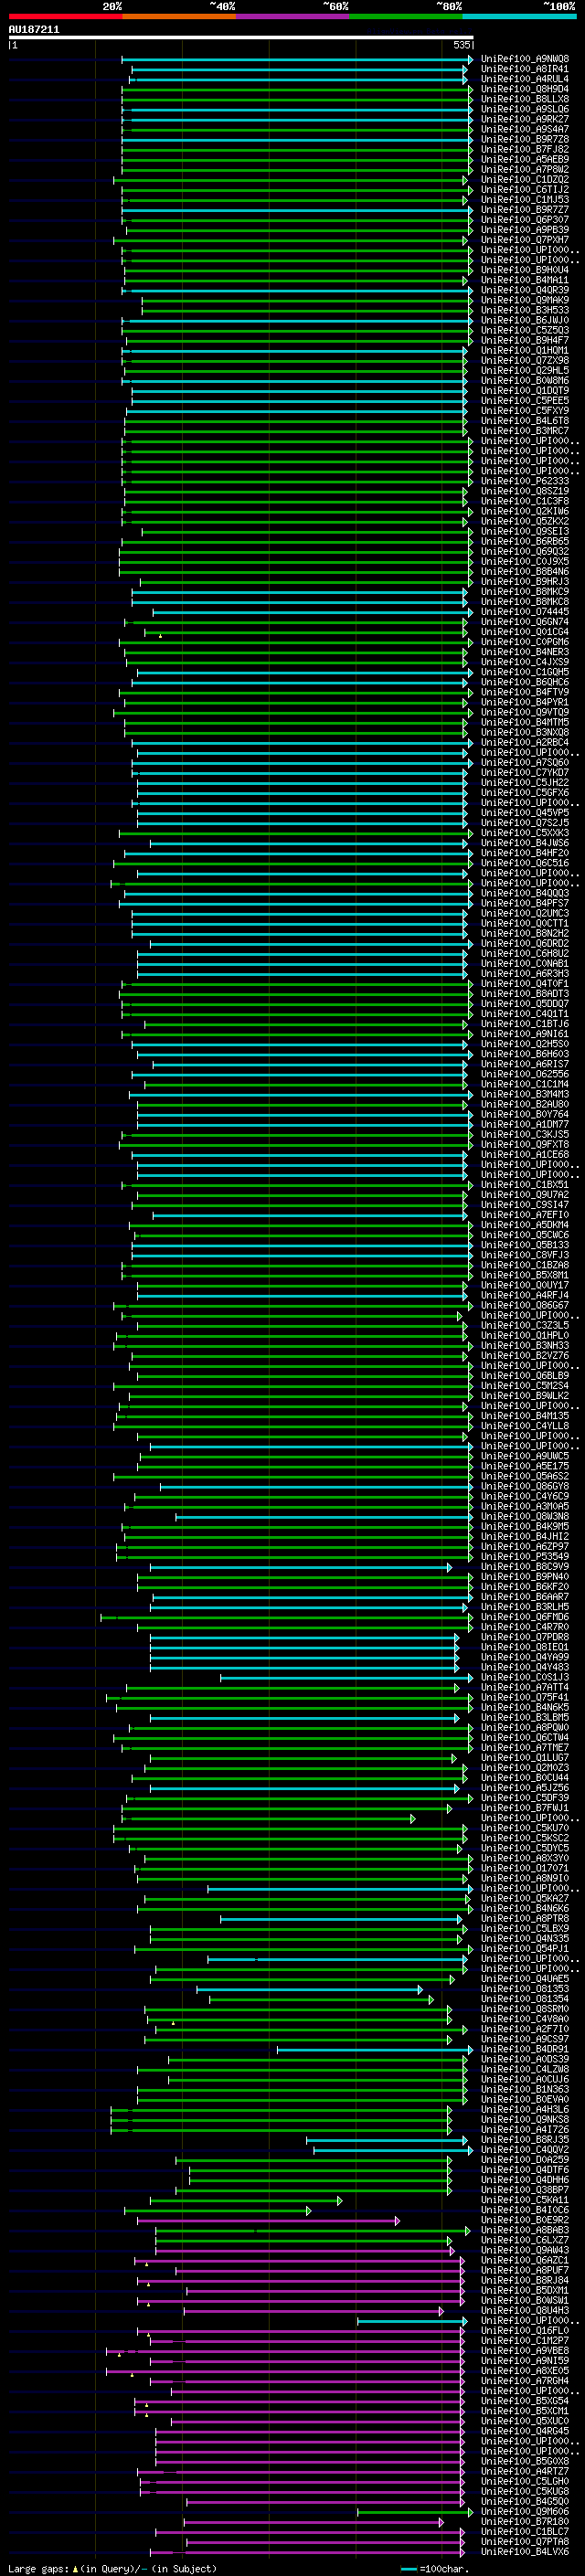Select the UniRef100_Q9VTQ9 row label

(524, 712)
